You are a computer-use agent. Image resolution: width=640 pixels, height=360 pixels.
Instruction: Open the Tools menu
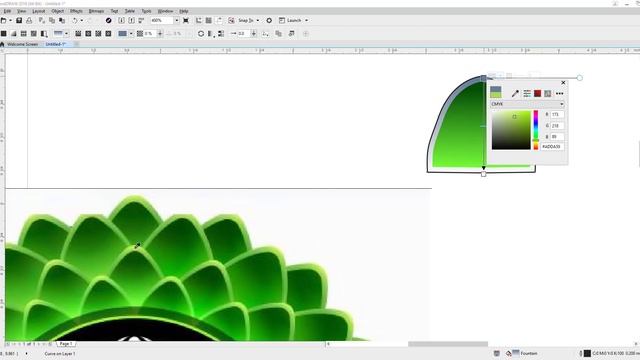pyautogui.click(x=146, y=11)
